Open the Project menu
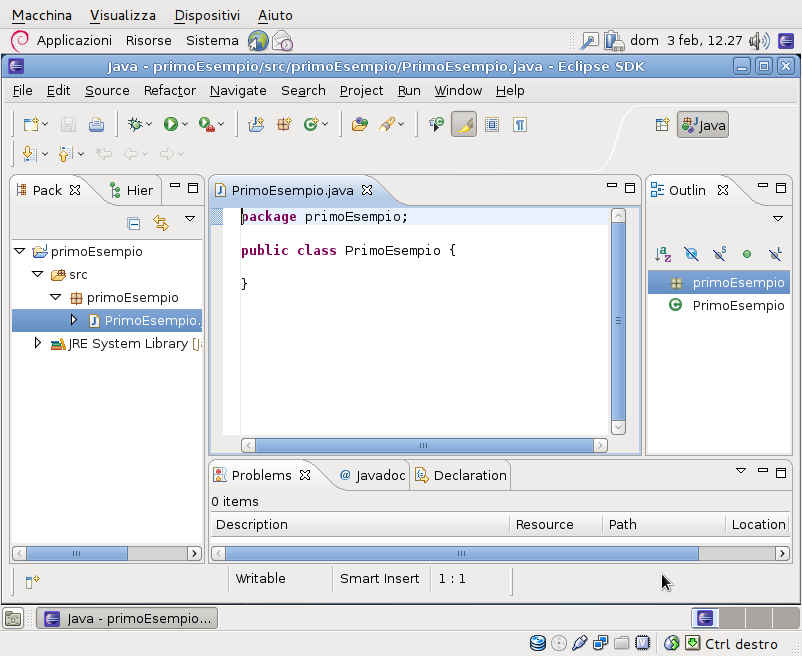The height and width of the screenshot is (656, 802). [x=361, y=91]
